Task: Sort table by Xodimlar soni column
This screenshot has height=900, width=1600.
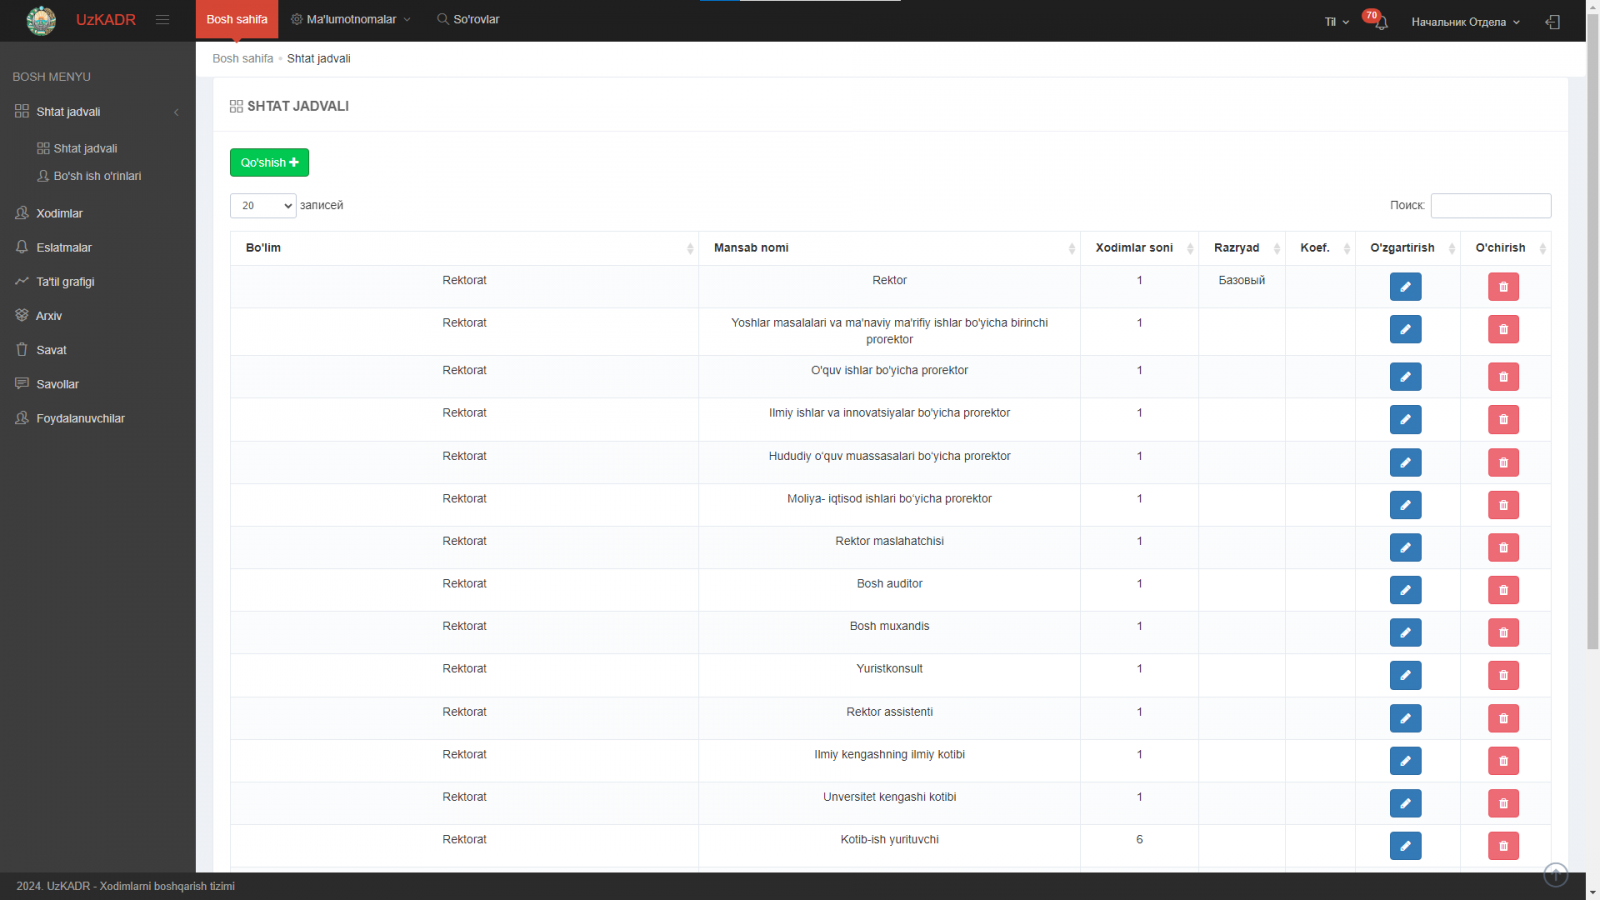Action: tap(1139, 248)
